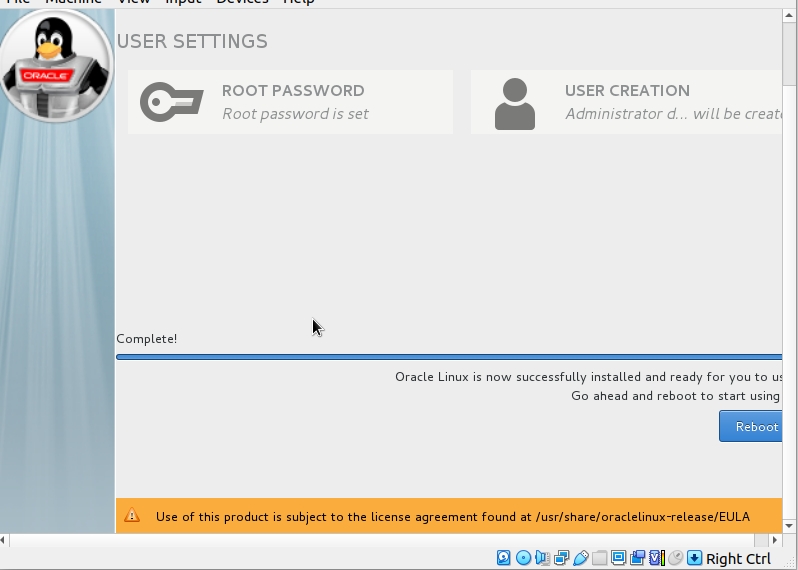Click the user creation person icon
This screenshot has width=798, height=570.
coord(515,104)
